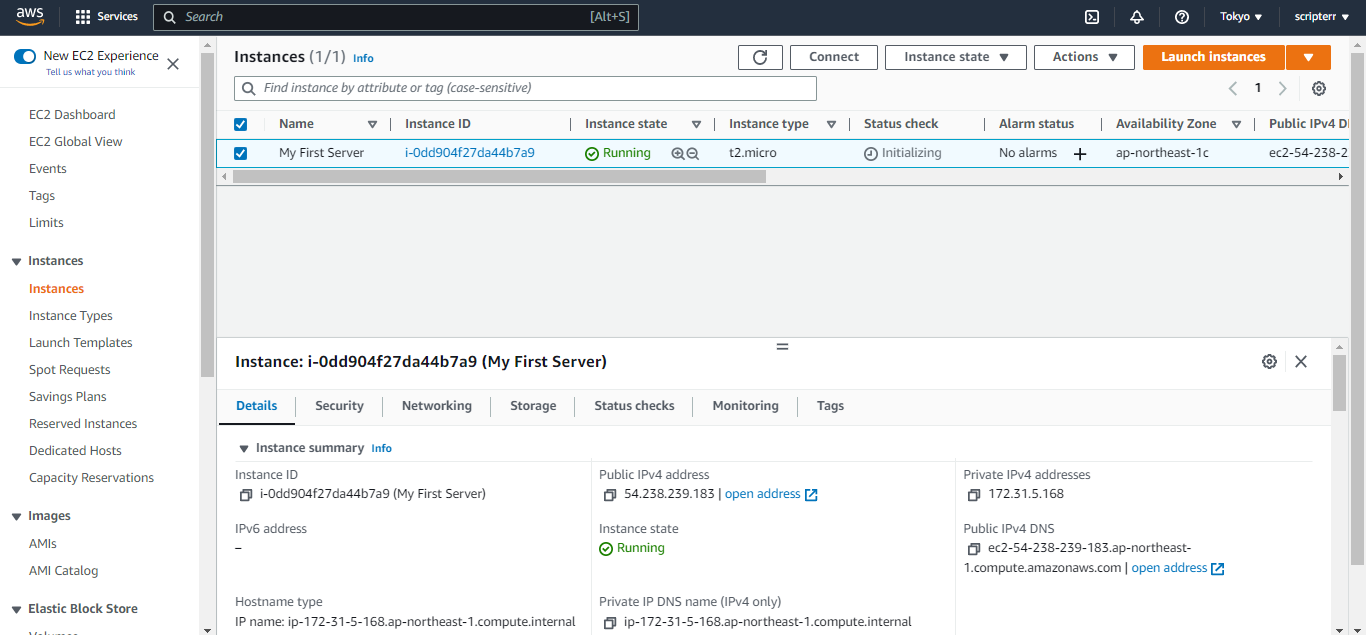Open Spot Requests in sidebar
Viewport: 1366px width, 635px height.
70,370
